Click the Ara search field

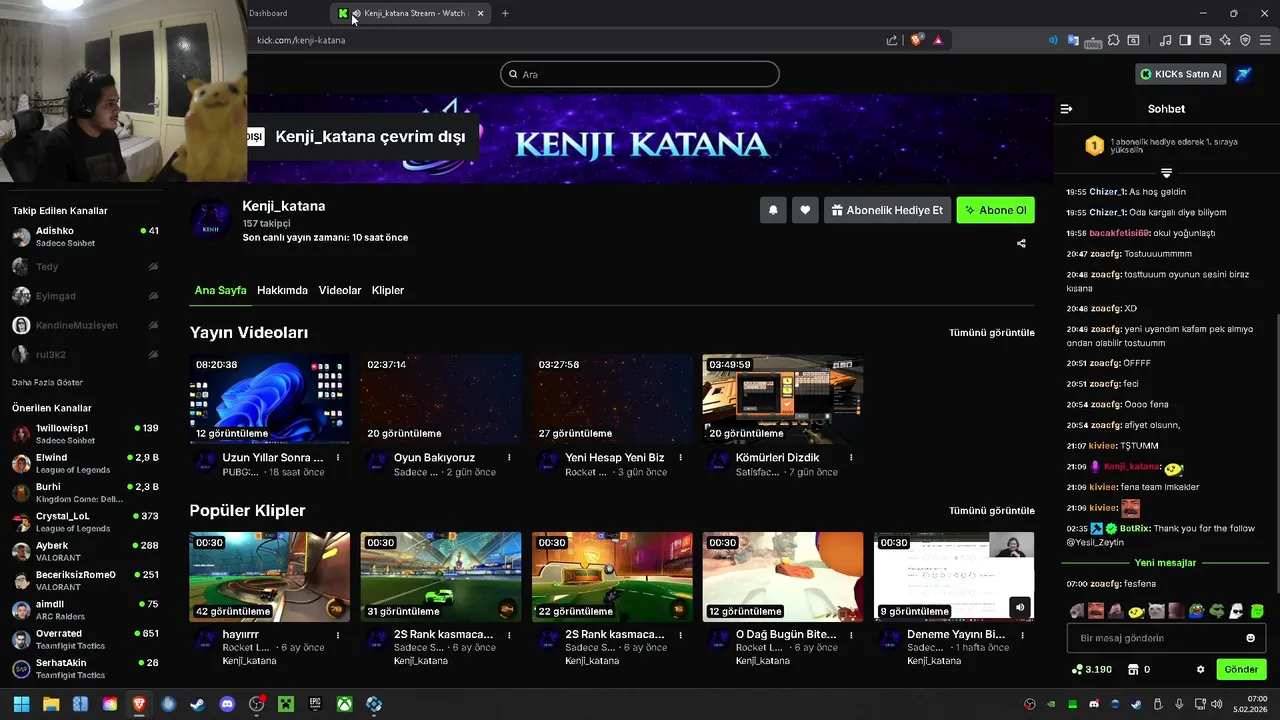click(640, 74)
